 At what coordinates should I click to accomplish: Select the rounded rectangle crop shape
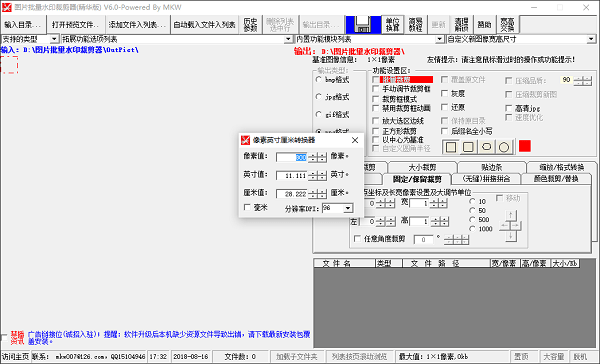tap(468, 147)
